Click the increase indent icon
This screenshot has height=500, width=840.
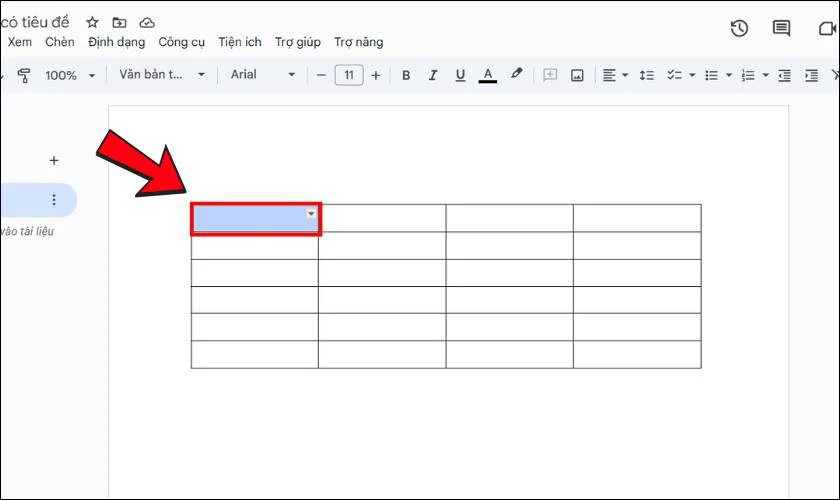[x=812, y=75]
